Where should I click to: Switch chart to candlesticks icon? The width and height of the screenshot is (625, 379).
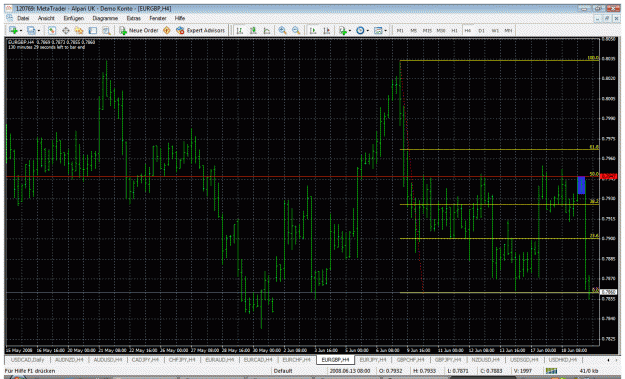click(253, 30)
